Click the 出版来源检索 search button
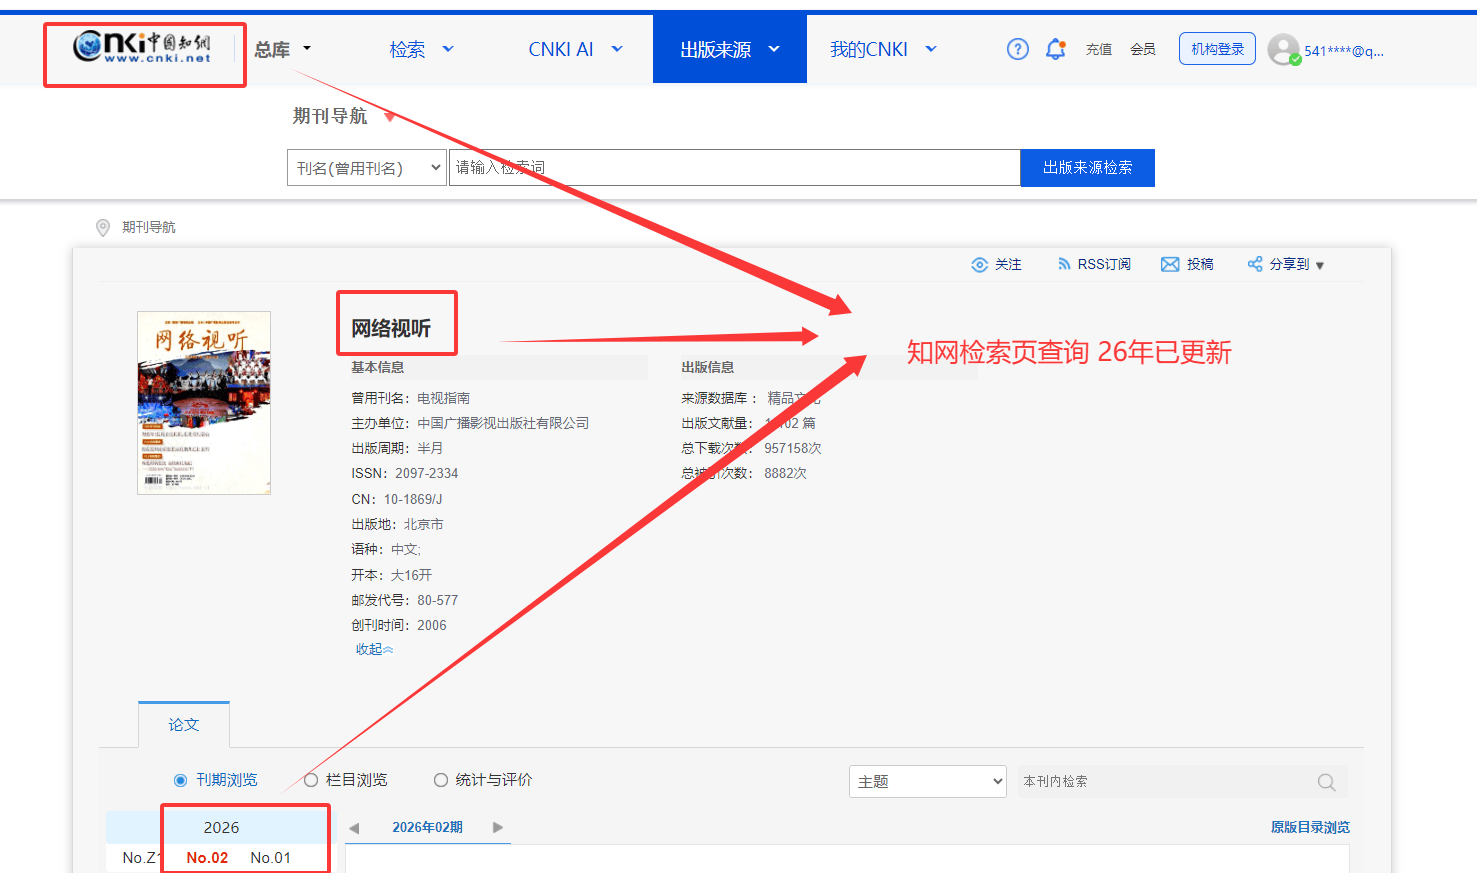The height and width of the screenshot is (873, 1477). point(1088,168)
